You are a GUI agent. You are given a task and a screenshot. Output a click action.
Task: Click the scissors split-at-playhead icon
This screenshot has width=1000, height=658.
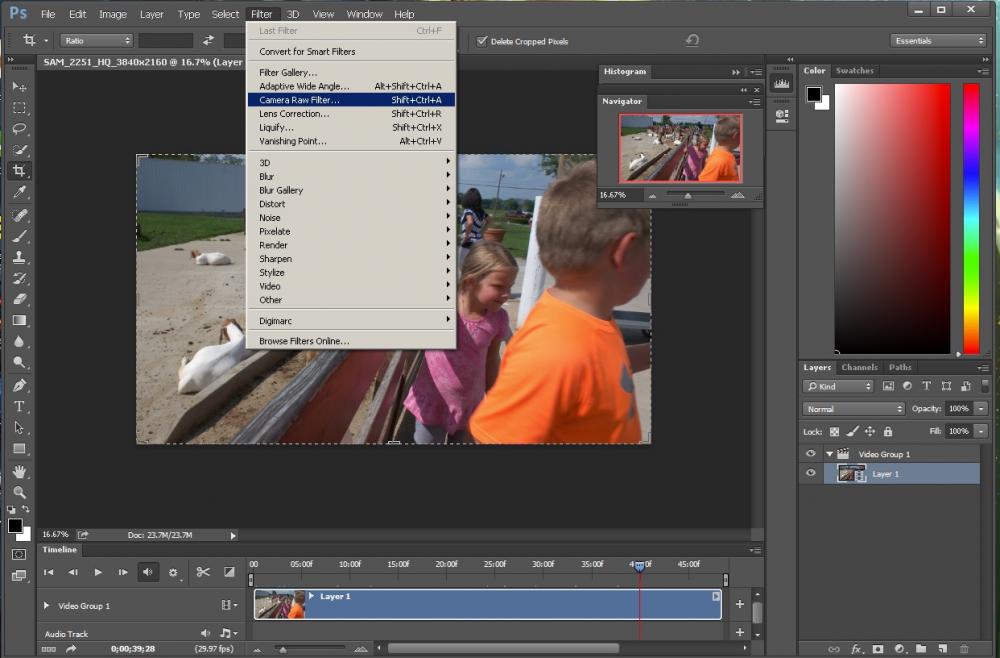point(203,572)
